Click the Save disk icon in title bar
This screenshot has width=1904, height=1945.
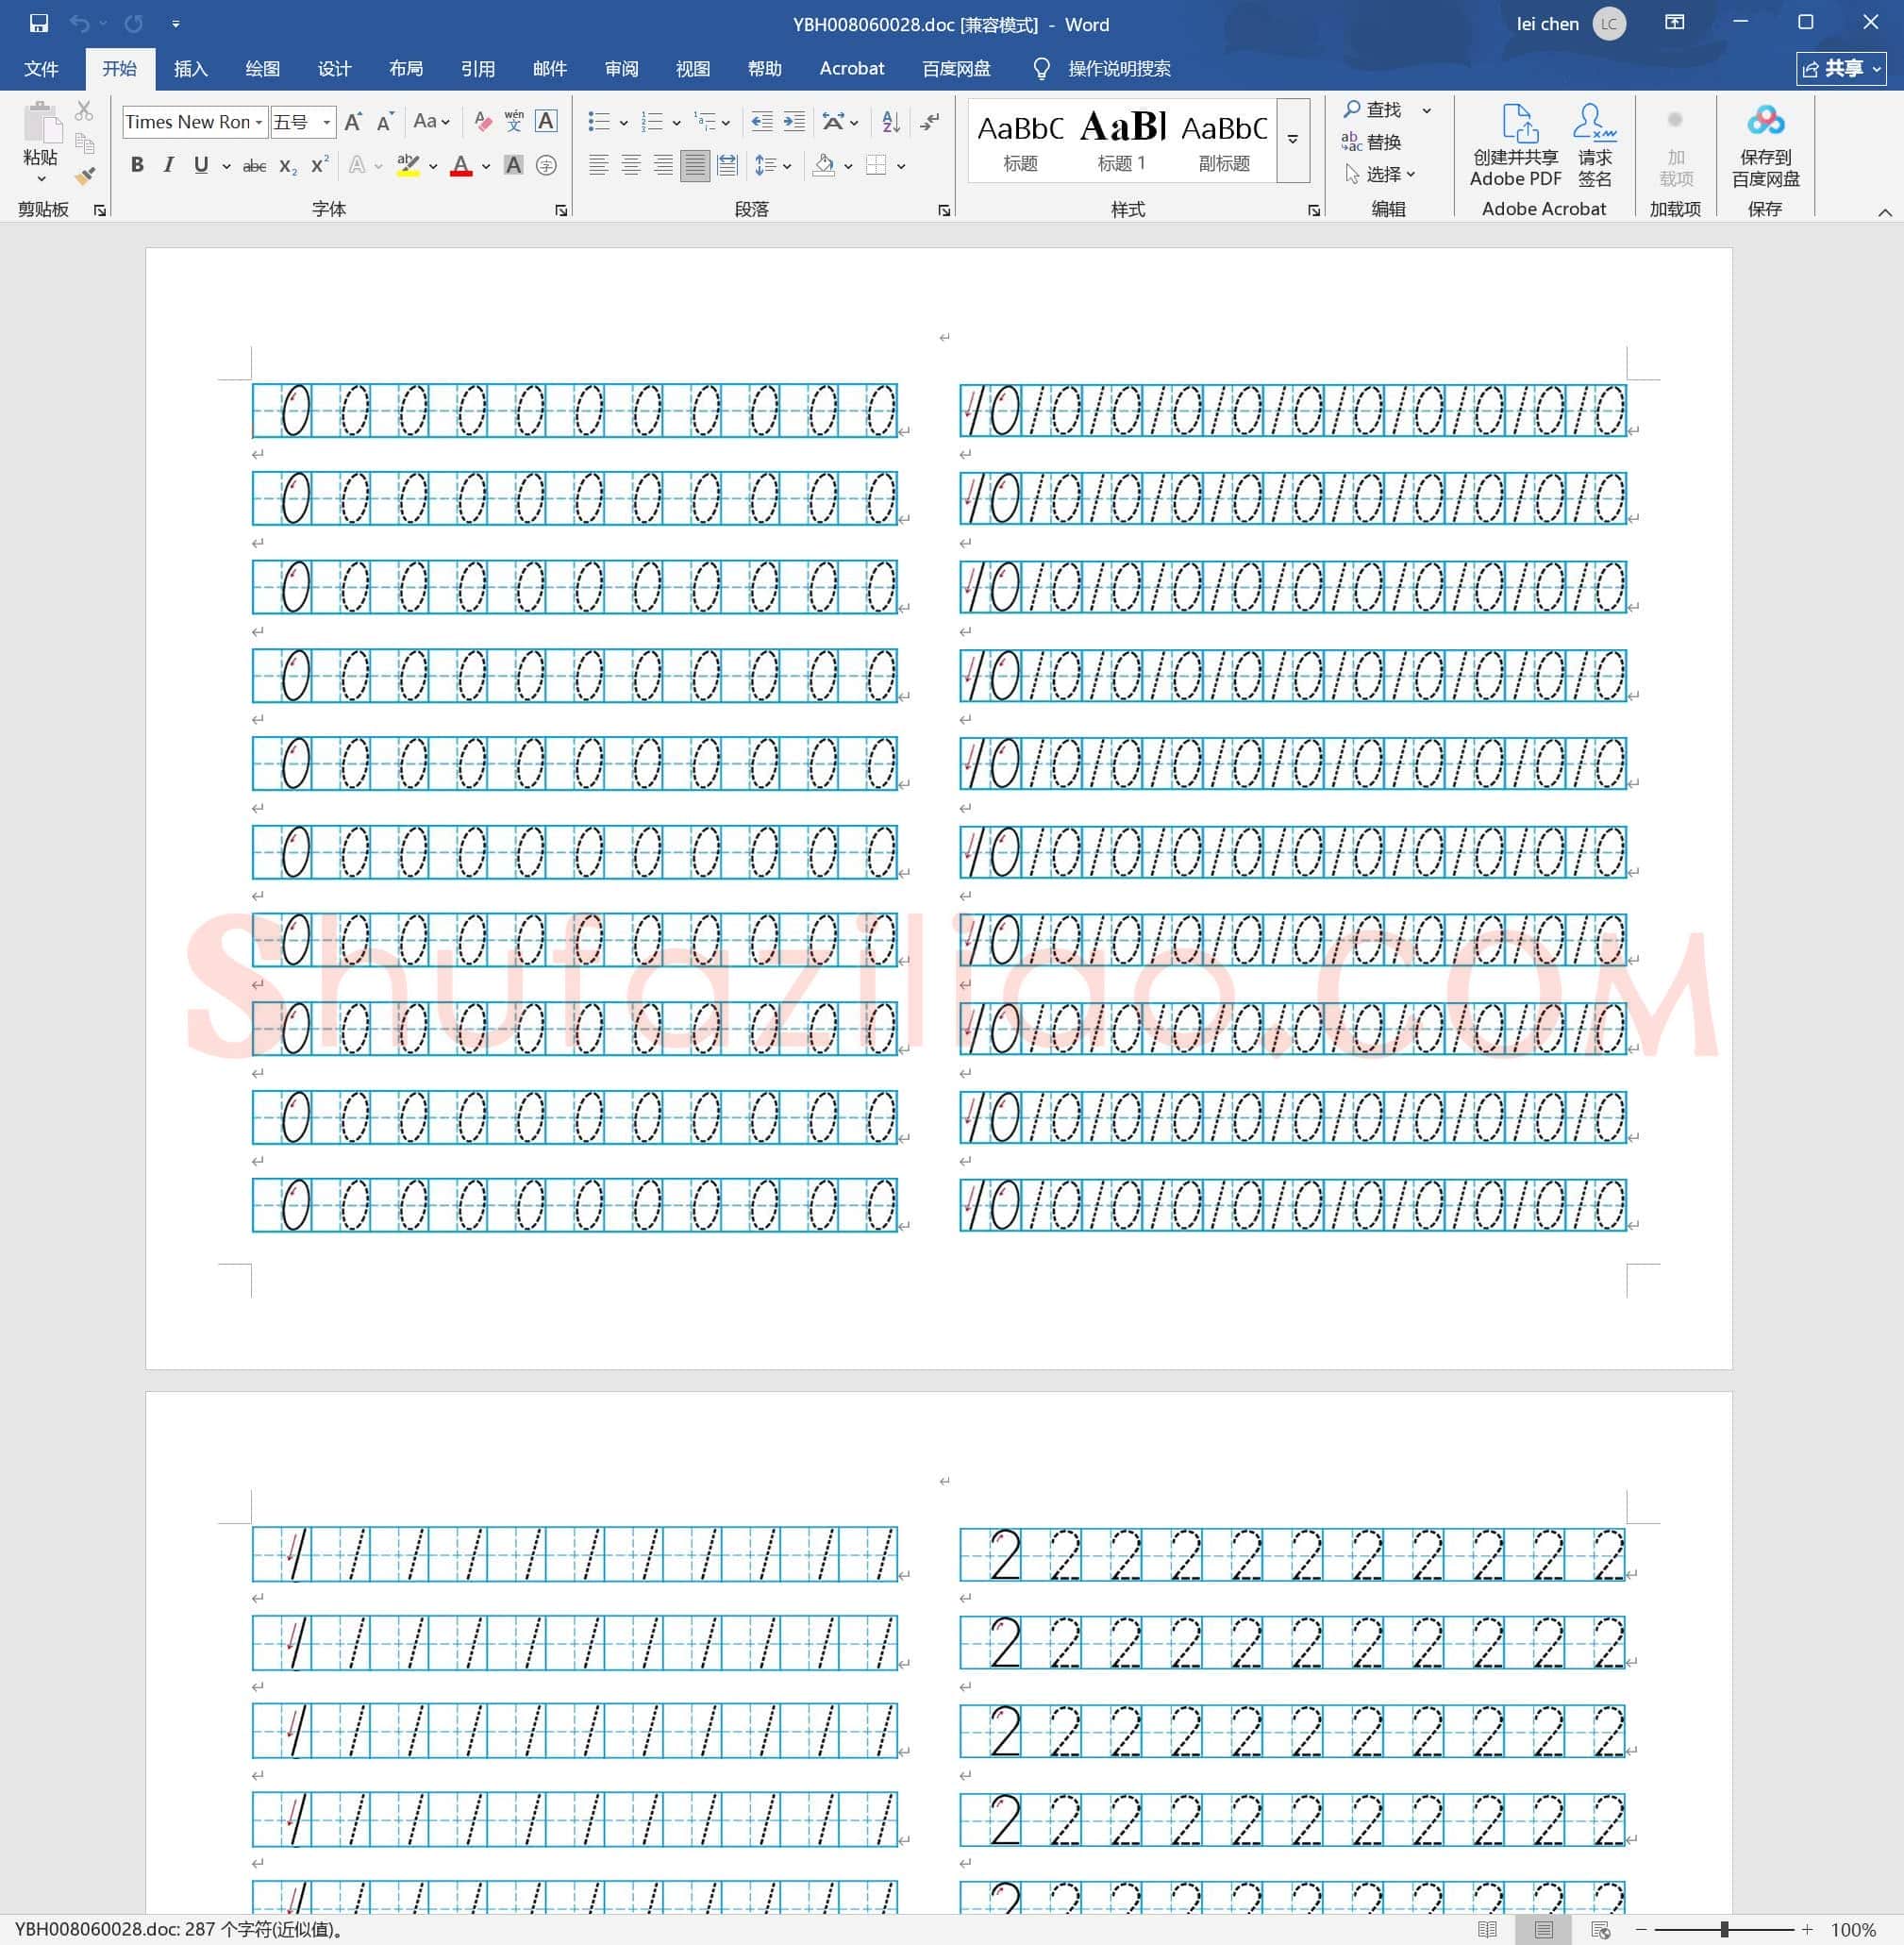[39, 23]
